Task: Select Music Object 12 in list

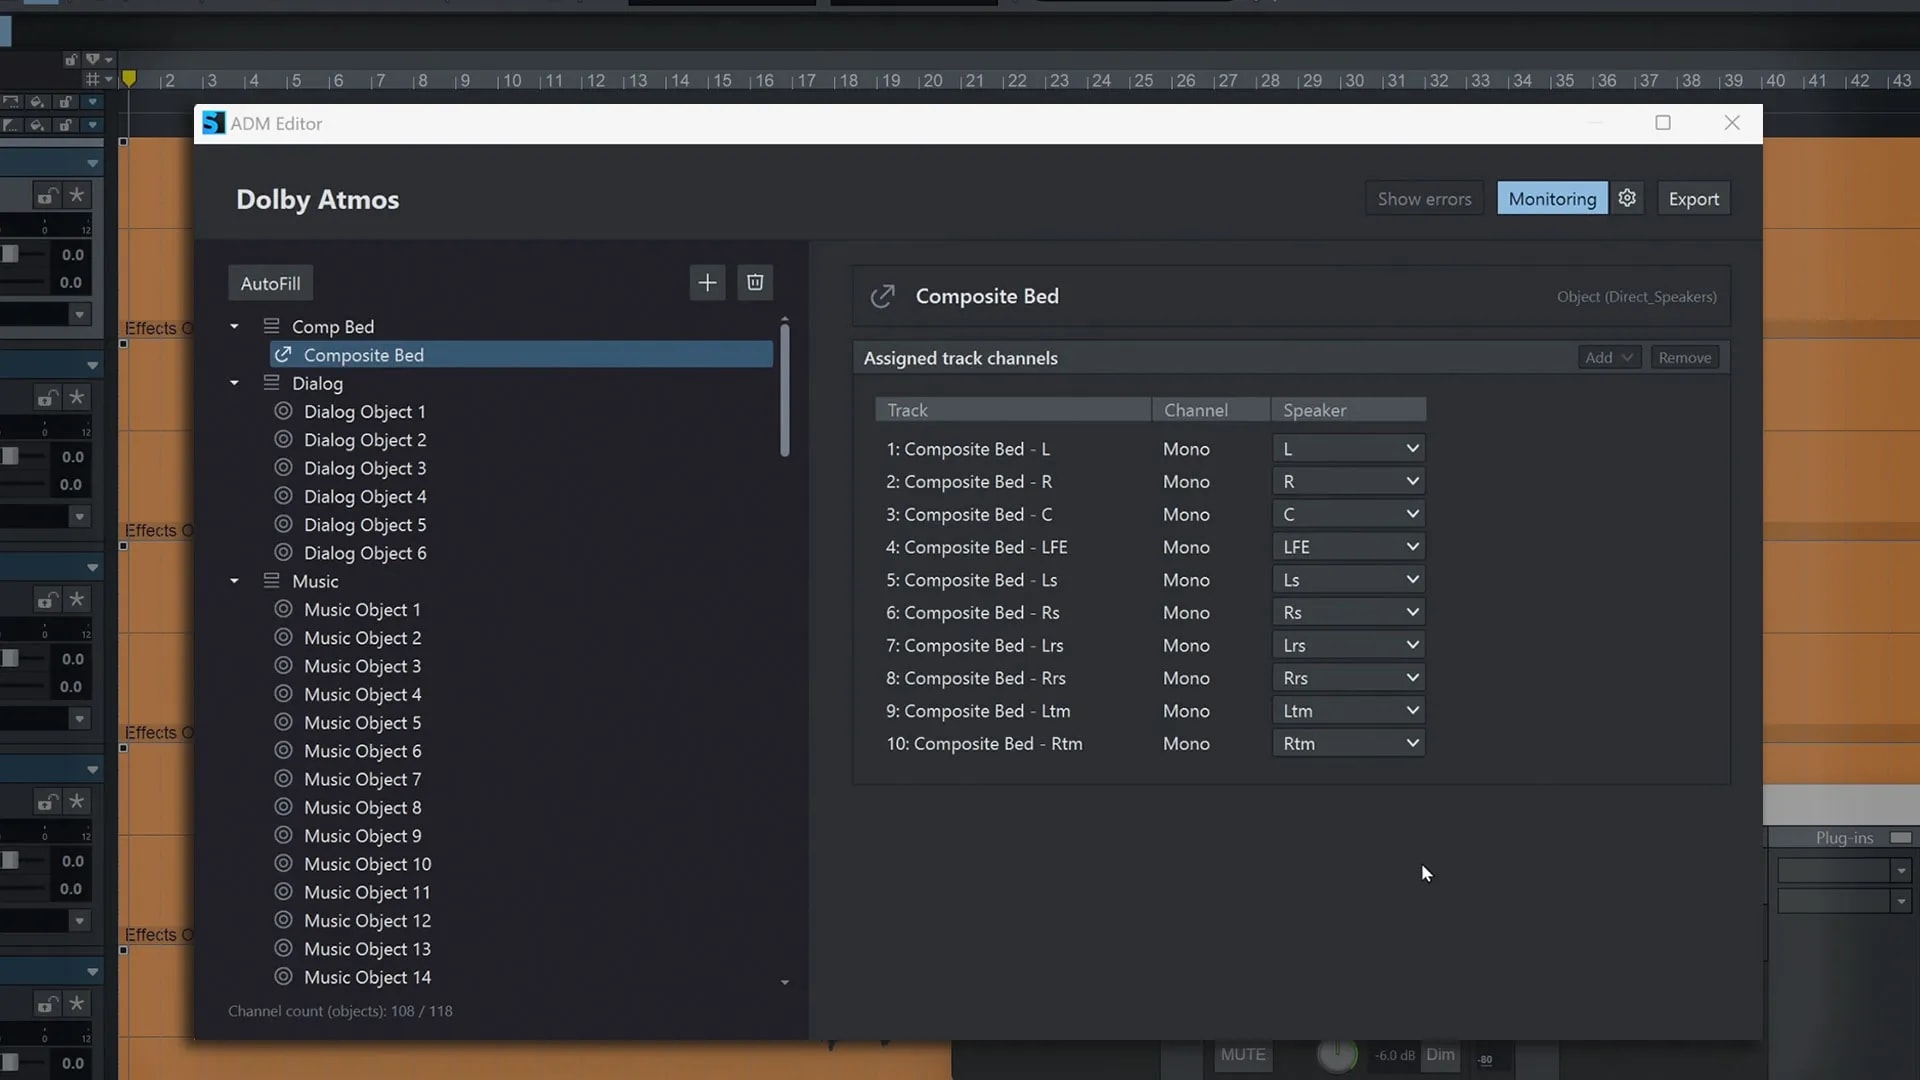Action: point(367,921)
